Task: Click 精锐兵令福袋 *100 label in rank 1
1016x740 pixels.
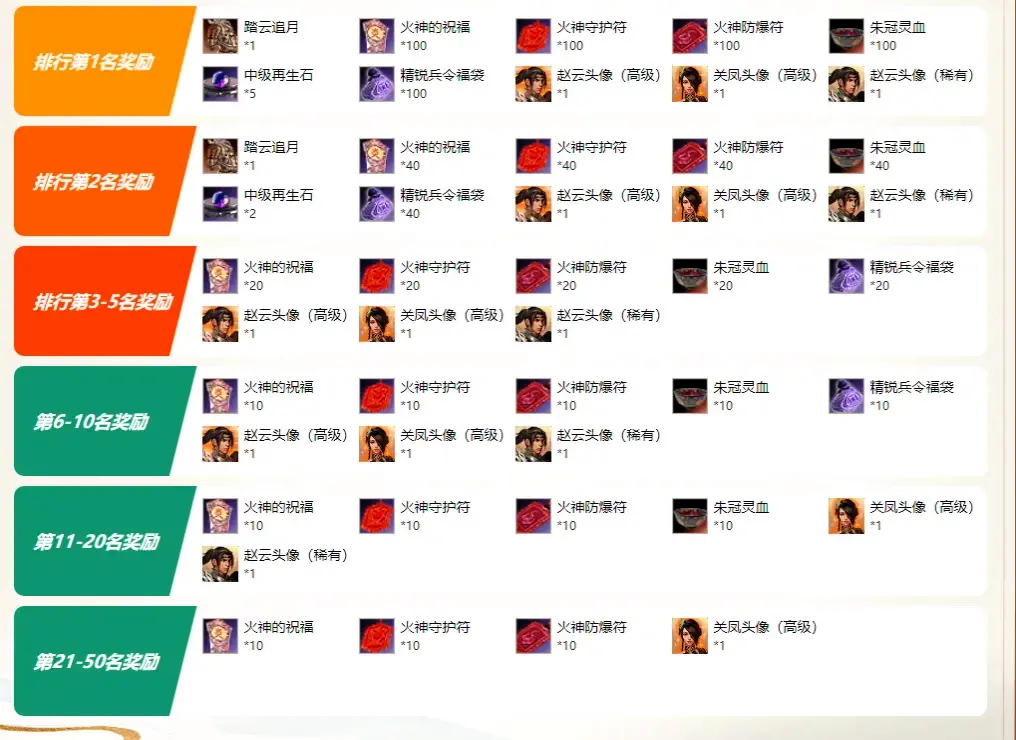Action: click(442, 84)
